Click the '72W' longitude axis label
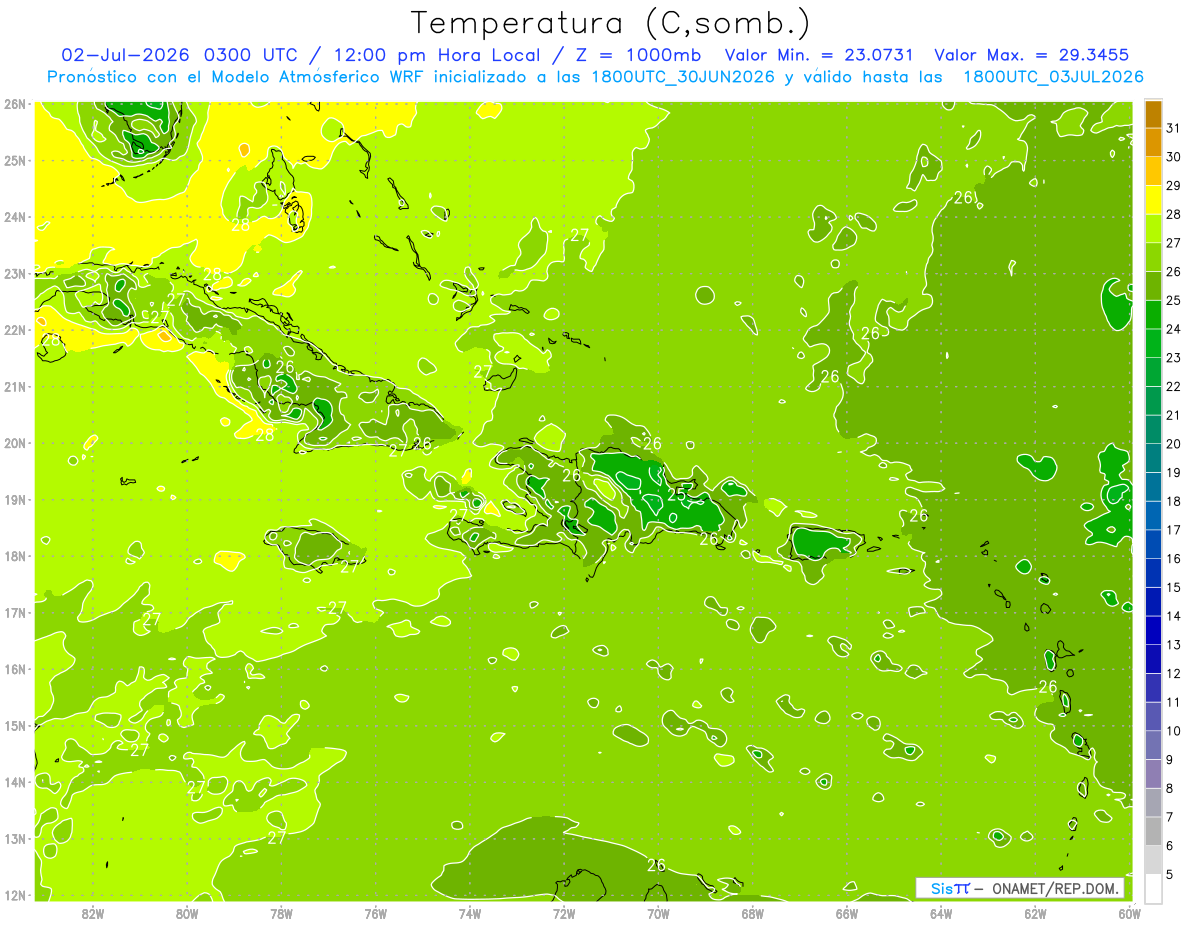This screenshot has height=927, width=1200. [x=564, y=913]
